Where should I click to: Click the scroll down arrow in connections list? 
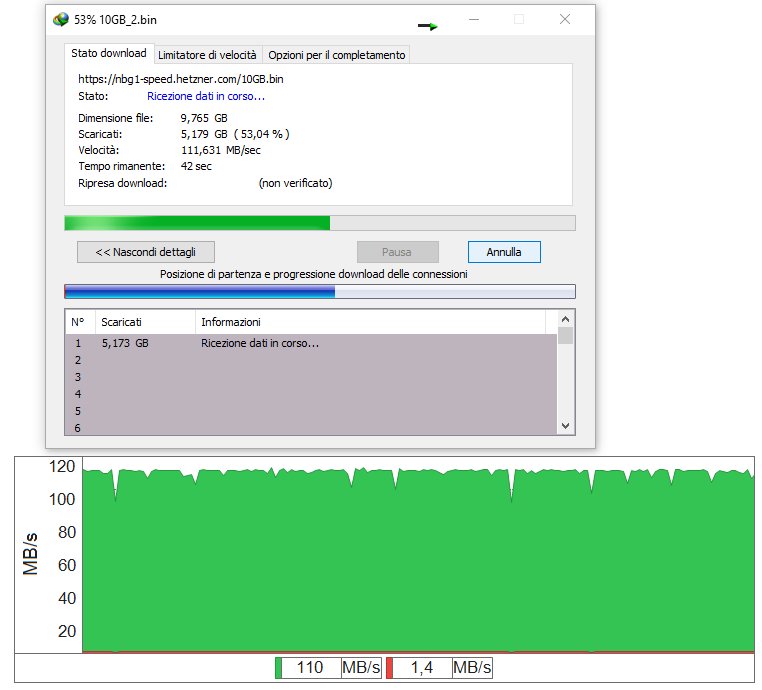[x=565, y=426]
